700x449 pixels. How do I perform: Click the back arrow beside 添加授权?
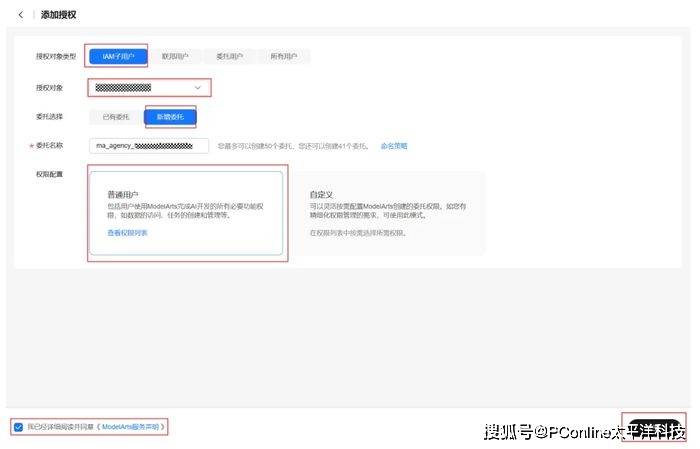(x=21, y=15)
